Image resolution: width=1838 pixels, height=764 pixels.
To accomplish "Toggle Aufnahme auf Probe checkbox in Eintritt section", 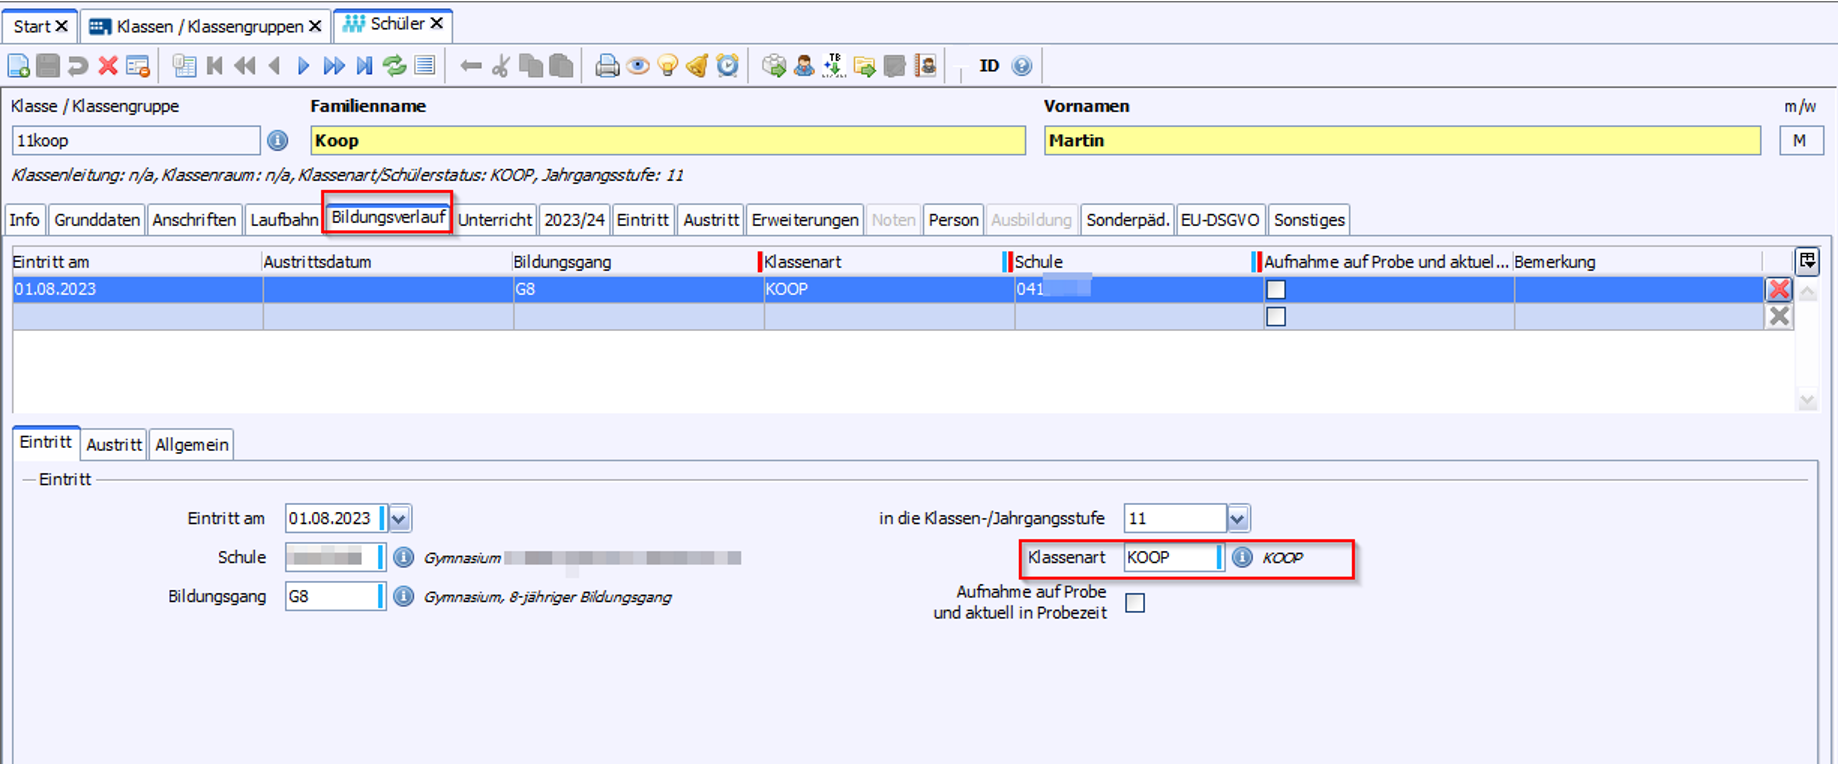I will point(1135,603).
